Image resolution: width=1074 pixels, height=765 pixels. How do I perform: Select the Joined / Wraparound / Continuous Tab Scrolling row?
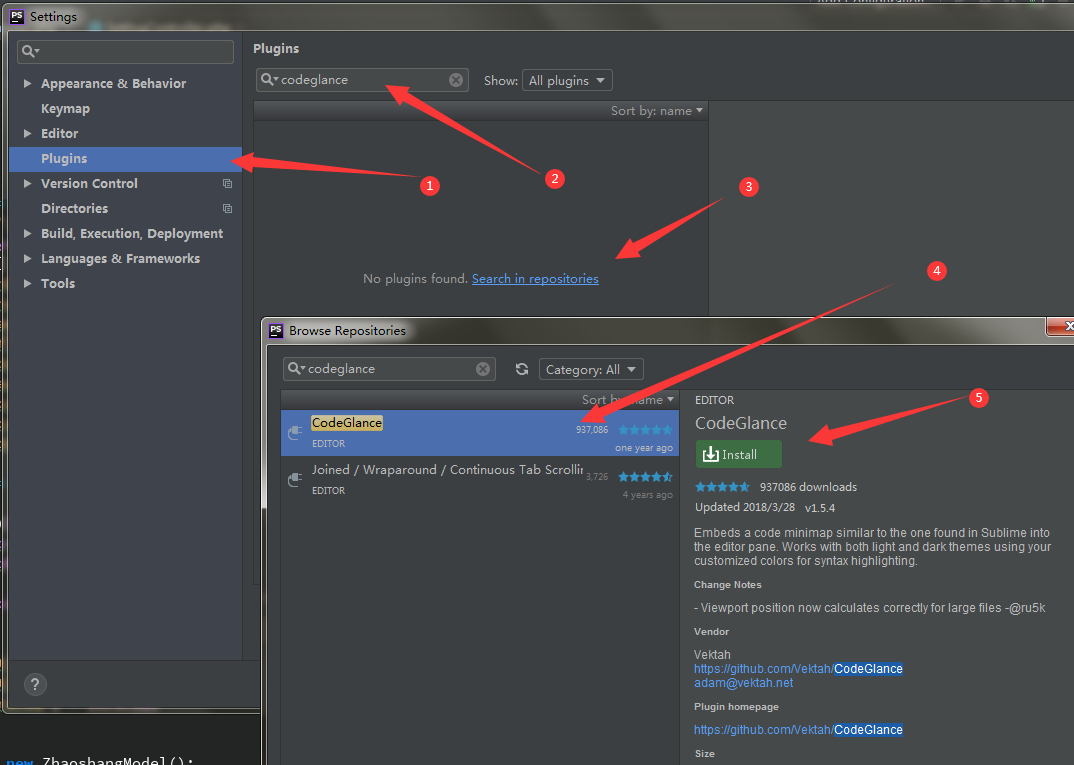click(x=479, y=479)
